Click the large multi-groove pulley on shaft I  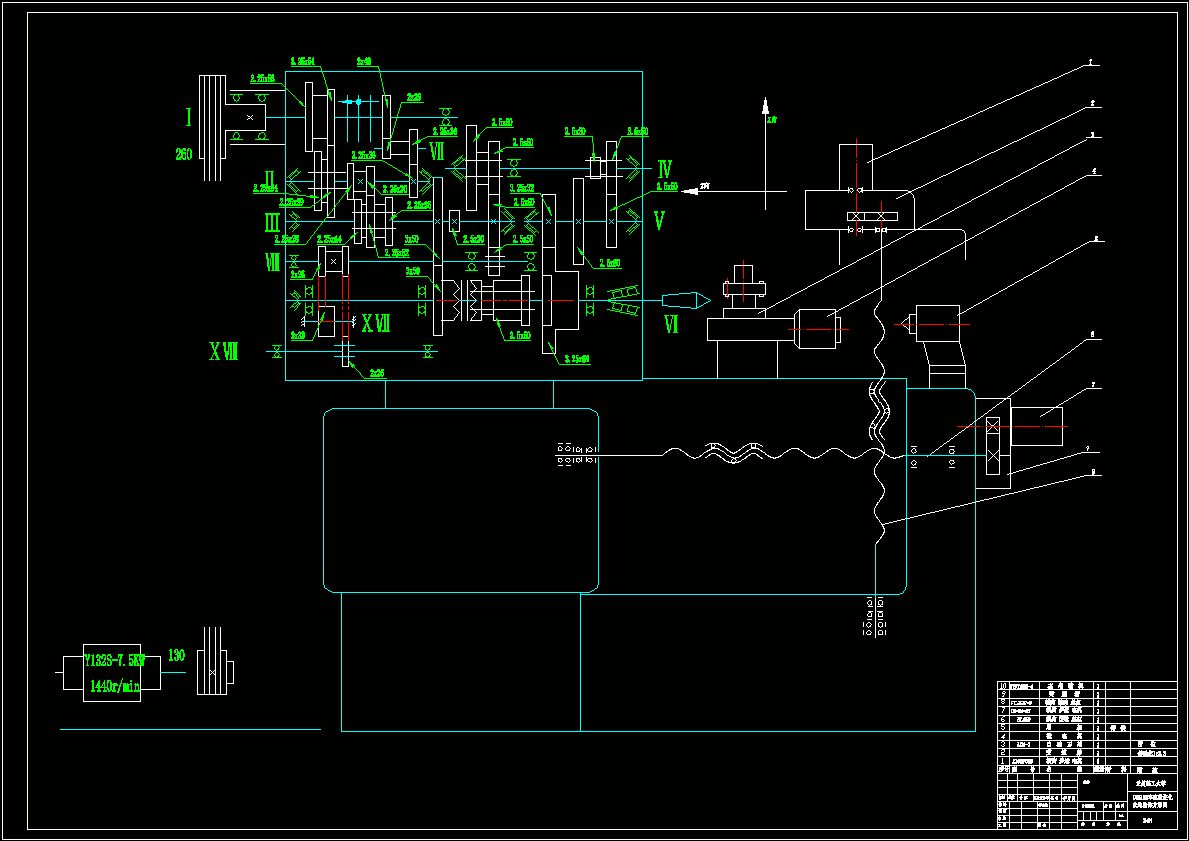point(212,128)
